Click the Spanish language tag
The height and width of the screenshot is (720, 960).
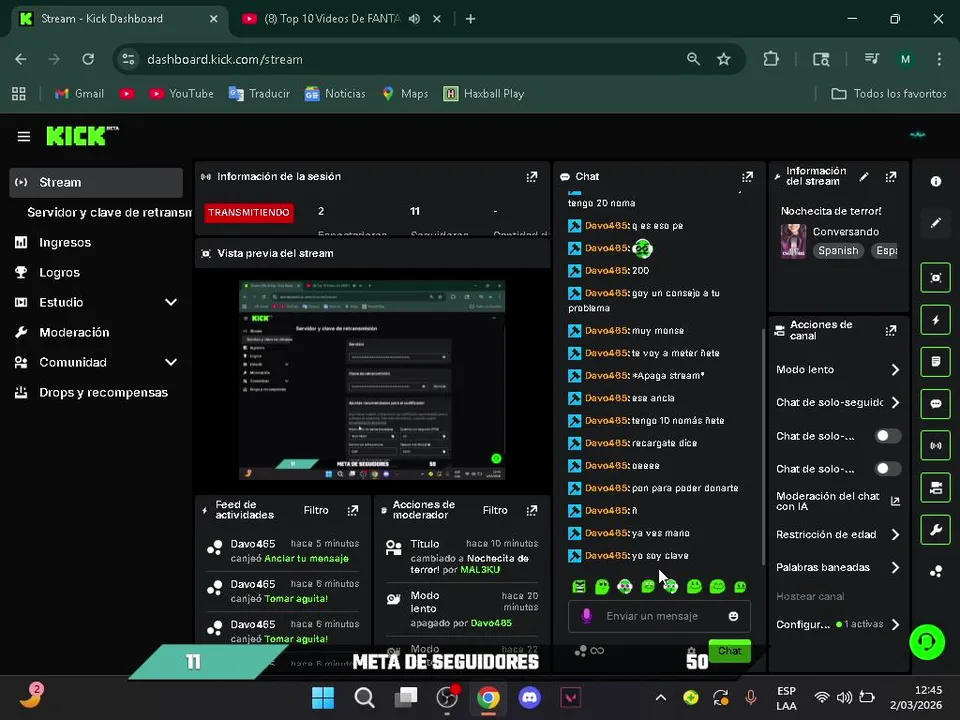click(x=838, y=250)
